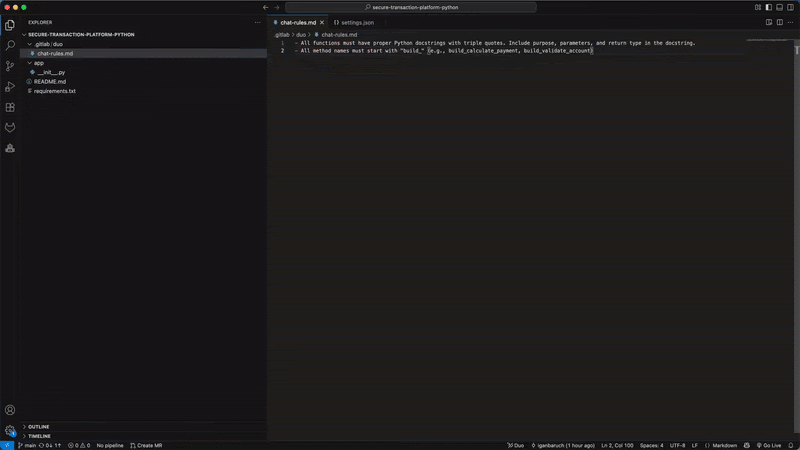Image resolution: width=800 pixels, height=450 pixels.
Task: Synchronize changes via status bar sync counter
Action: 49,445
